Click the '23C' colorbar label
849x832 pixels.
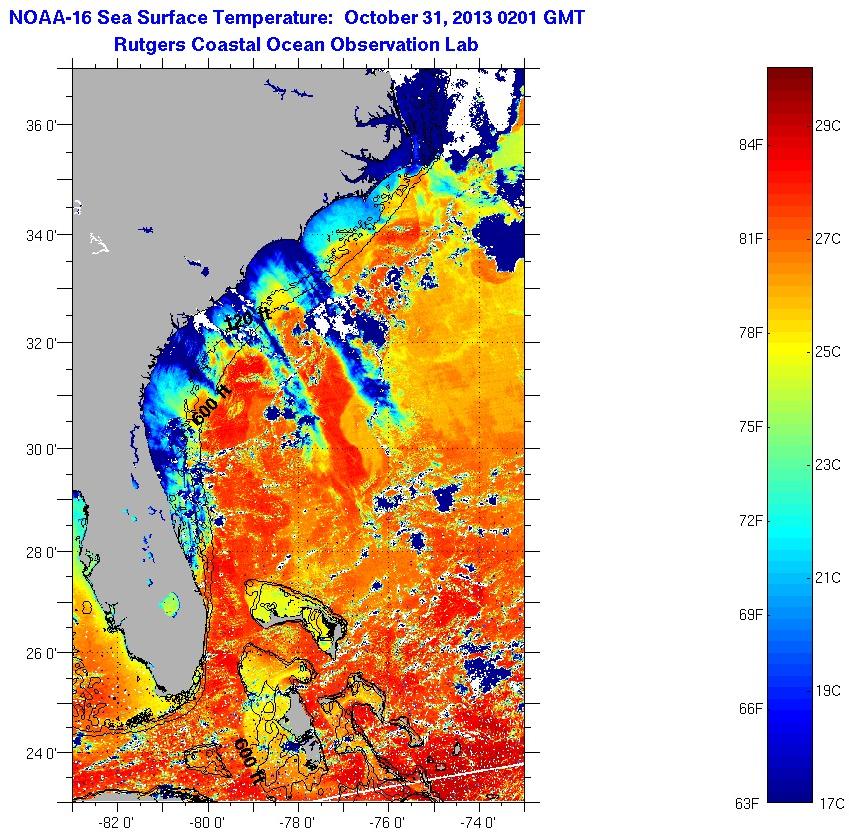tap(828, 464)
